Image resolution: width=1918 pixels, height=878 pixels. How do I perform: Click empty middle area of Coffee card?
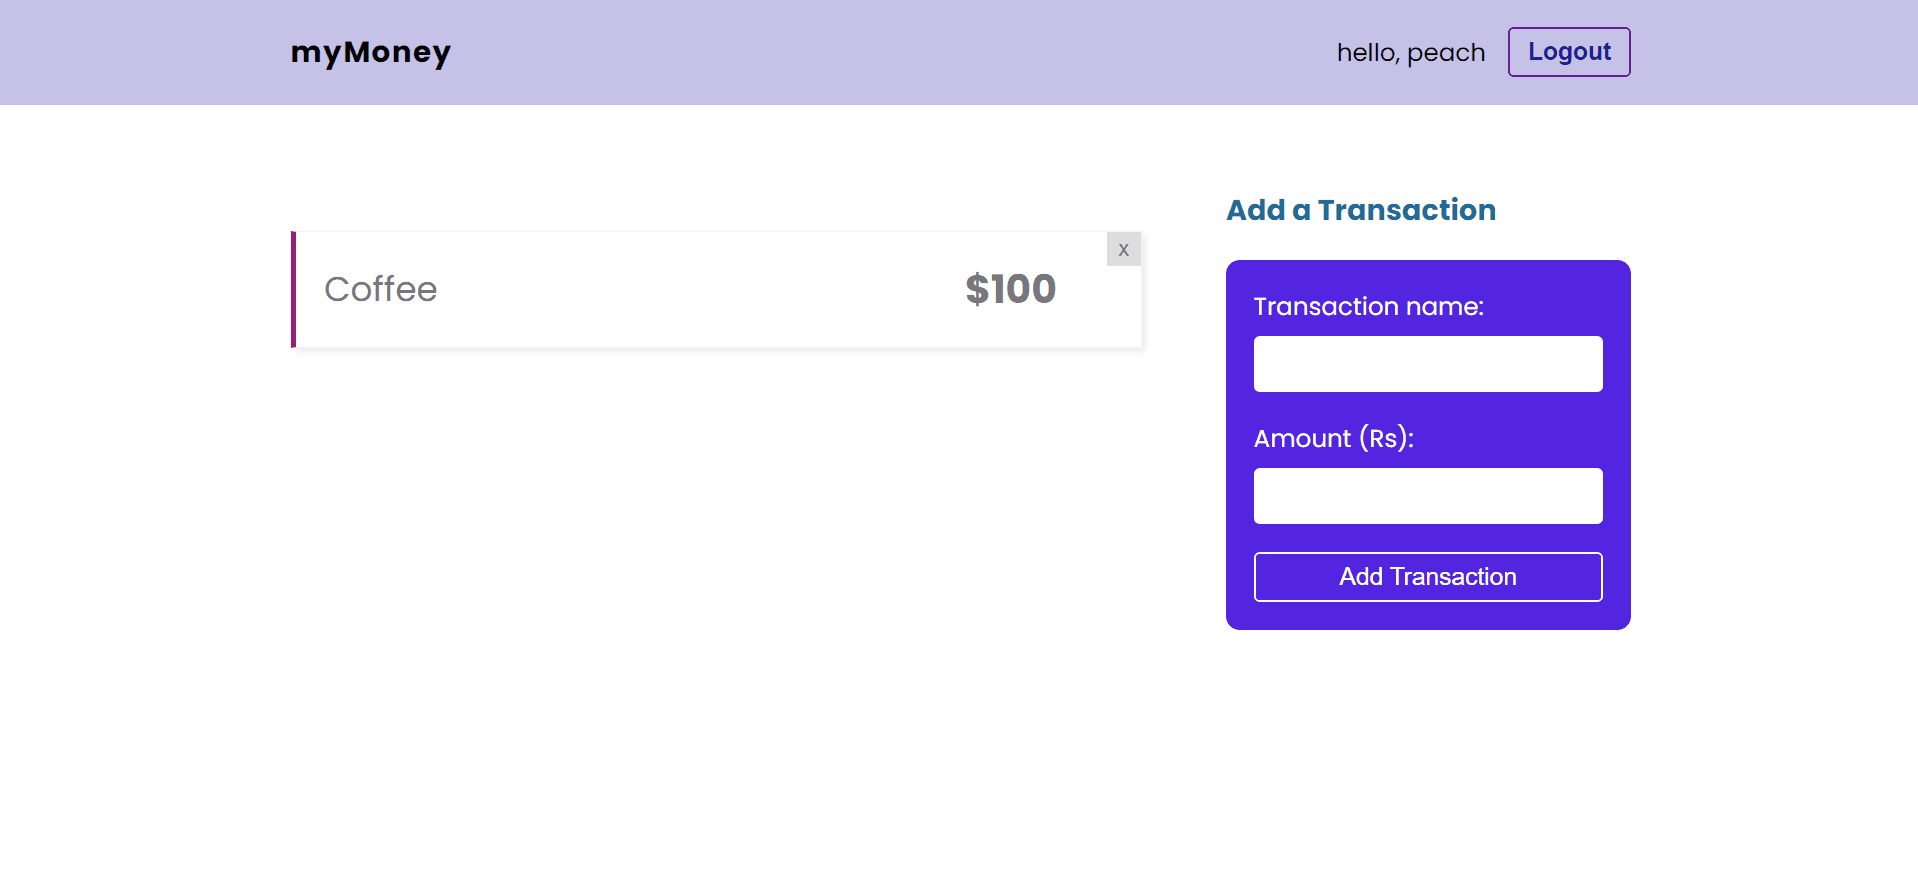pos(700,289)
